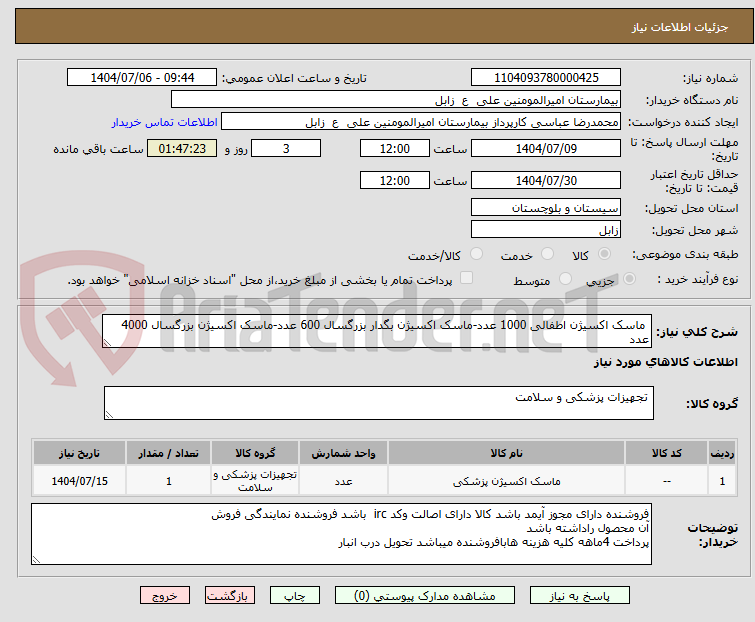The height and width of the screenshot is (622, 755).
Task: Click the تعداد / مقدار column header
Action: pos(169,453)
